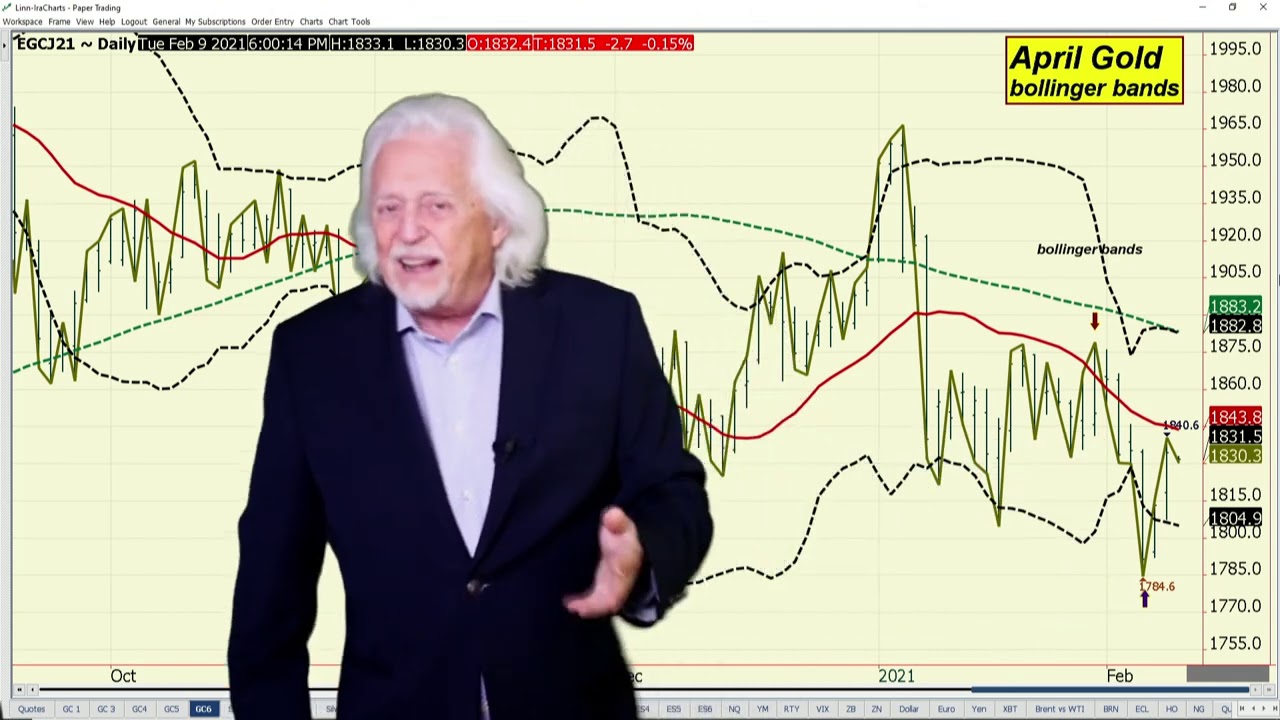Viewport: 1280px width, 720px height.
Task: Switch to the Yen tab
Action: 979,709
